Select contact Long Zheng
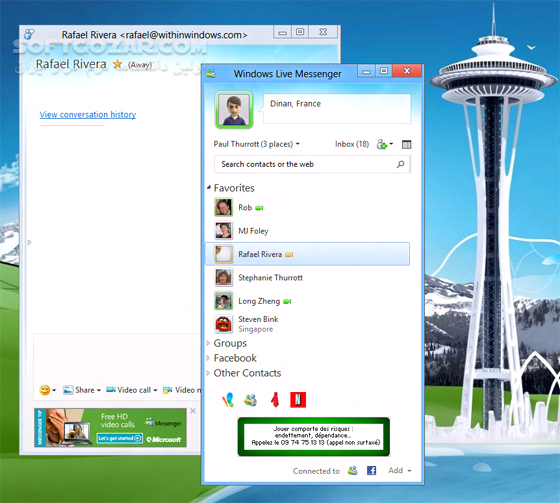Viewport: 560px width, 503px height. point(307,301)
